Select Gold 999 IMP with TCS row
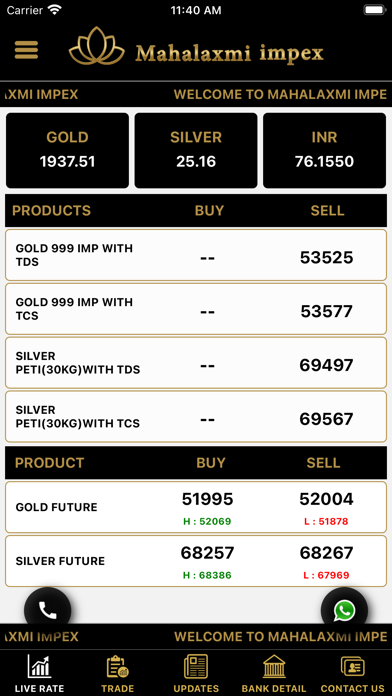 pos(196,309)
